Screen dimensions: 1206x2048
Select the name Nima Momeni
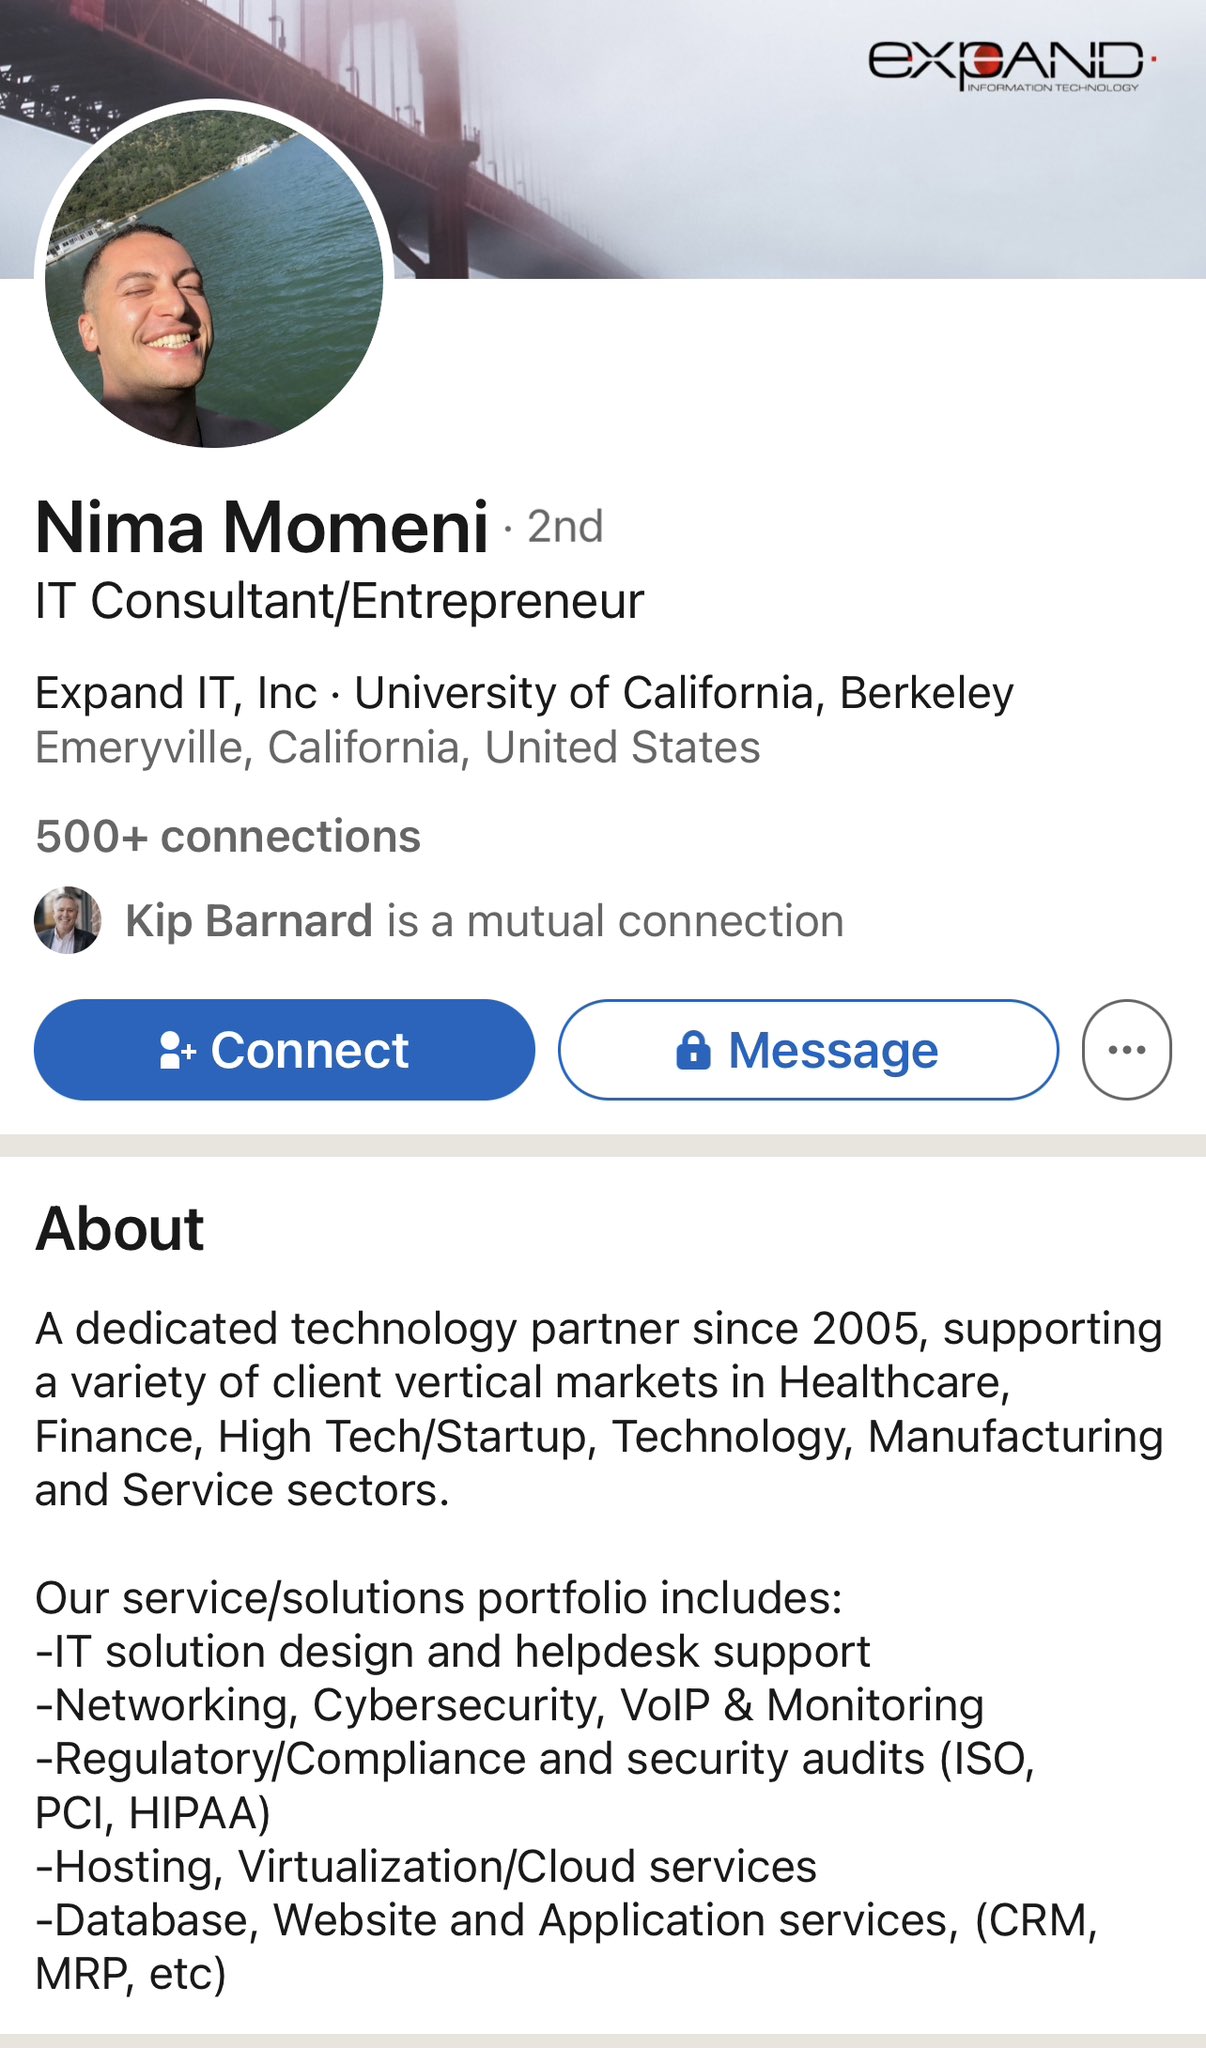coord(262,527)
